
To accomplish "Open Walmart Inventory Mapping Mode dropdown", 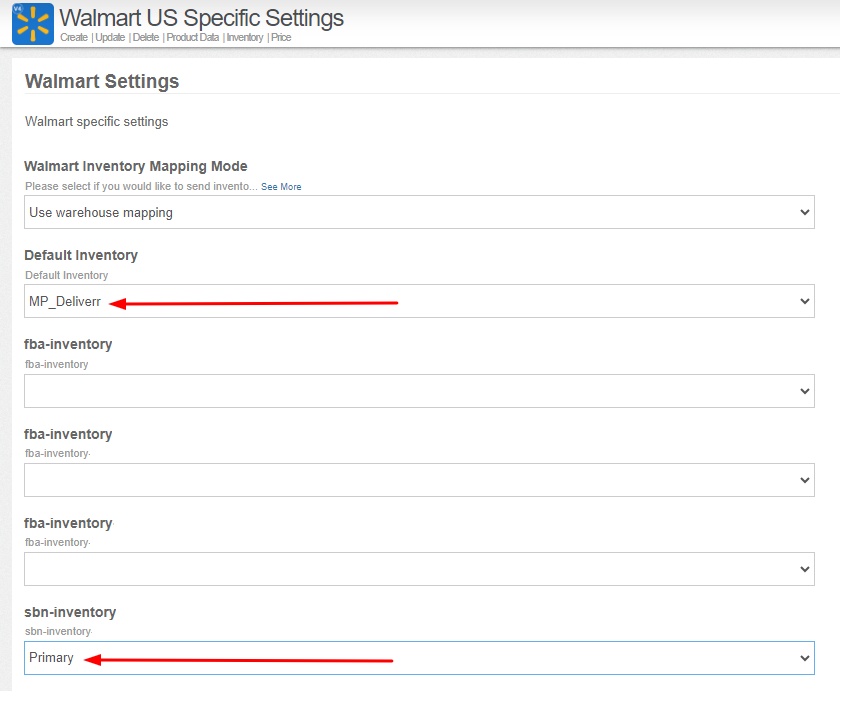I will coord(419,212).
